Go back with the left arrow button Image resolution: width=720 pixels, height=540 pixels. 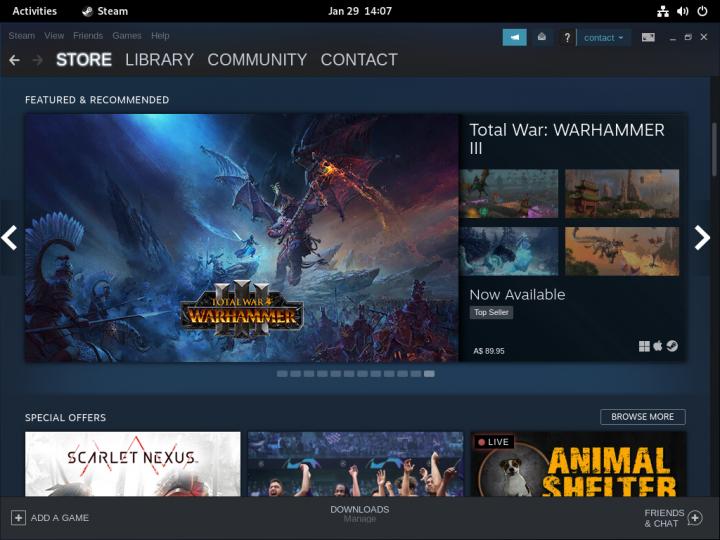(14, 60)
